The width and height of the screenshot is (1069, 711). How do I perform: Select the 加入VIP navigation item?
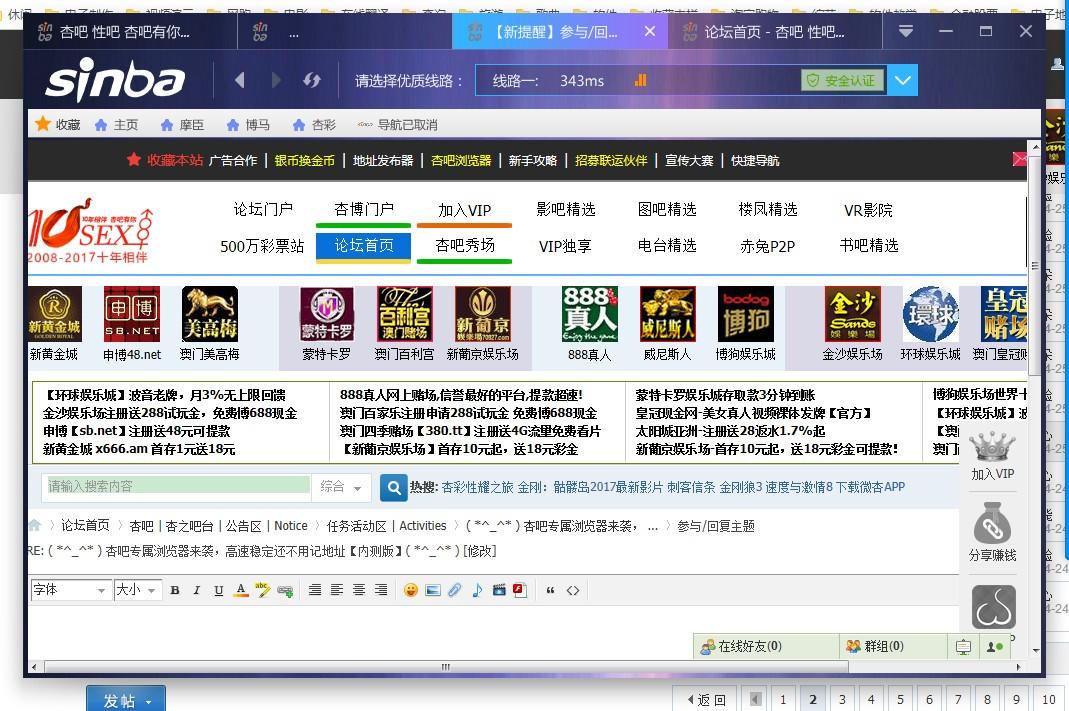(x=465, y=210)
